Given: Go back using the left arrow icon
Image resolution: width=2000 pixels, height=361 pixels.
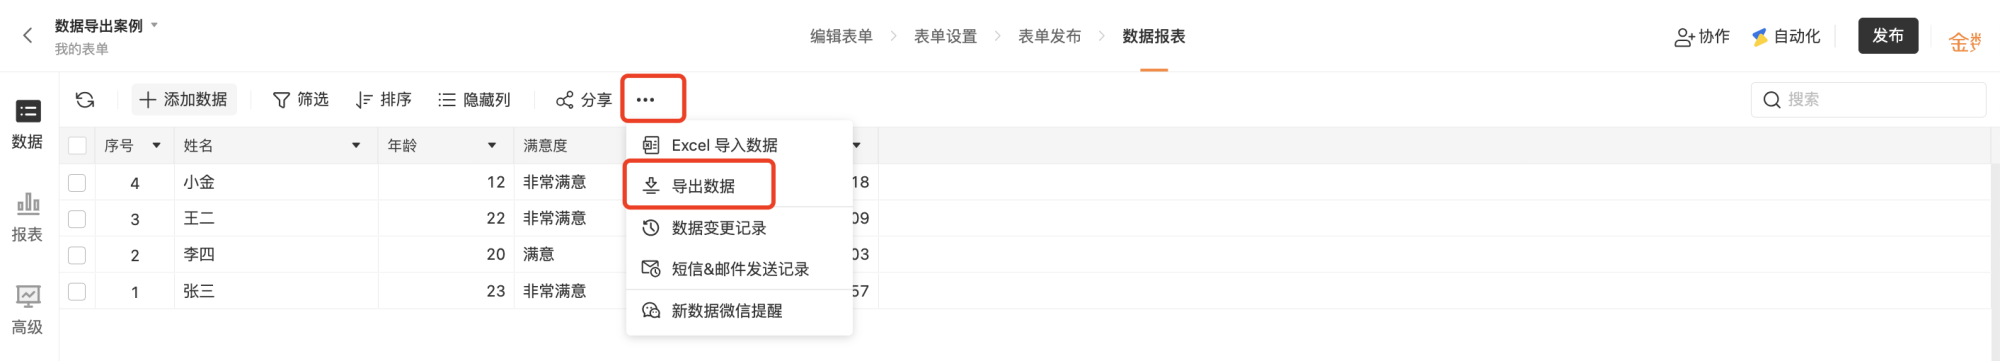Looking at the screenshot, I should [x=28, y=36].
